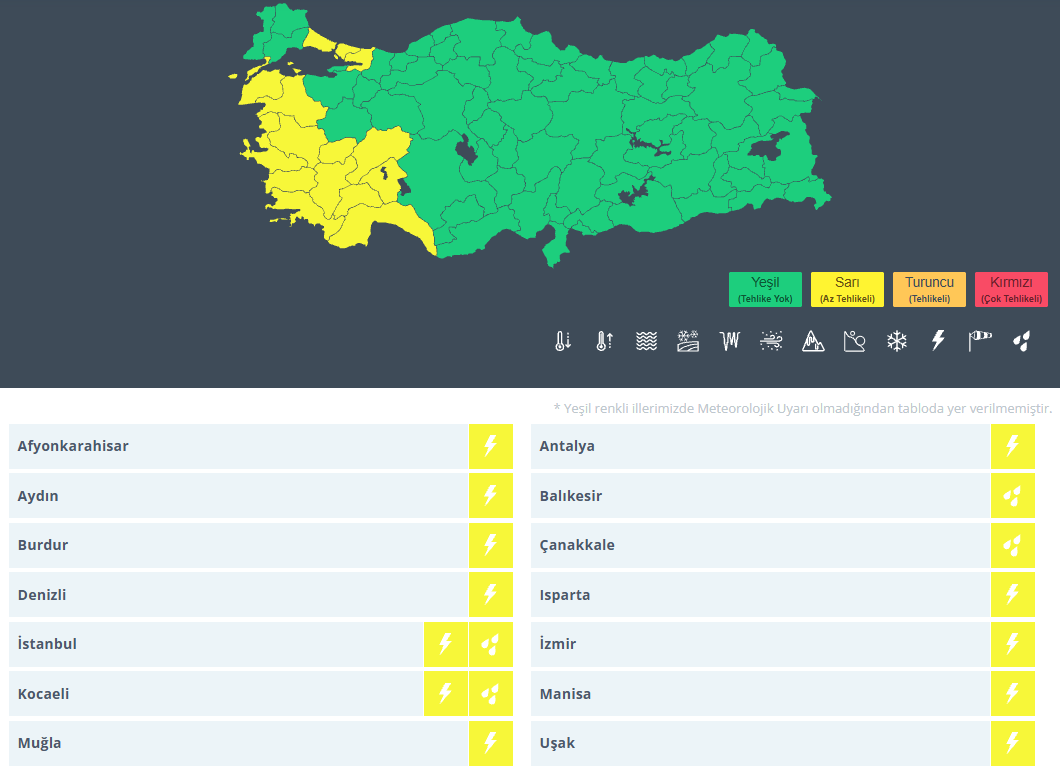Select the dust storm wind icon

[771, 341]
